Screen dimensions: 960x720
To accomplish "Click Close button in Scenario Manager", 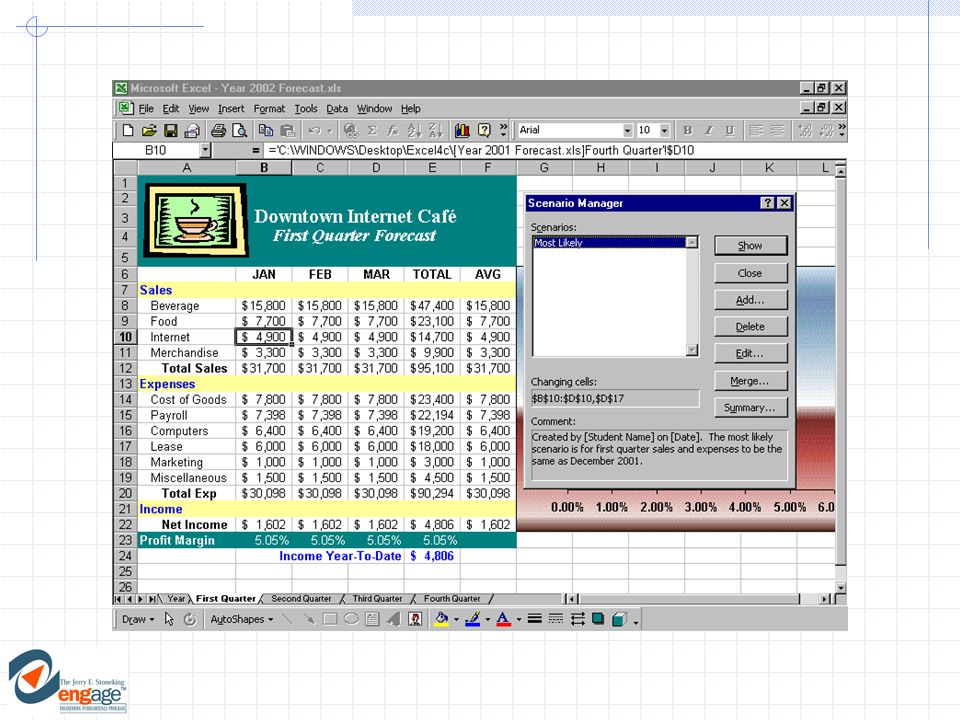I will [750, 273].
